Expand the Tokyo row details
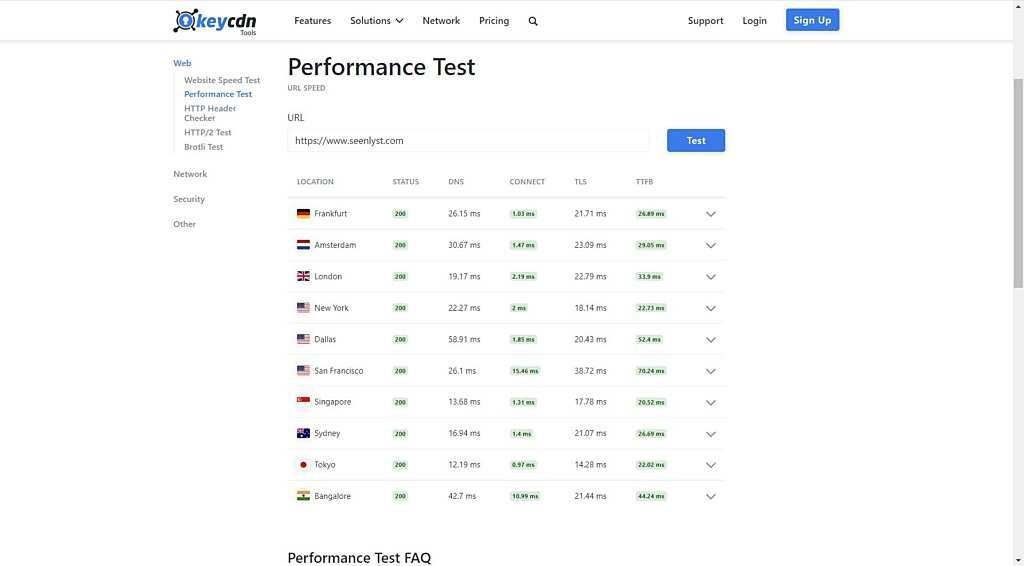 coord(711,465)
